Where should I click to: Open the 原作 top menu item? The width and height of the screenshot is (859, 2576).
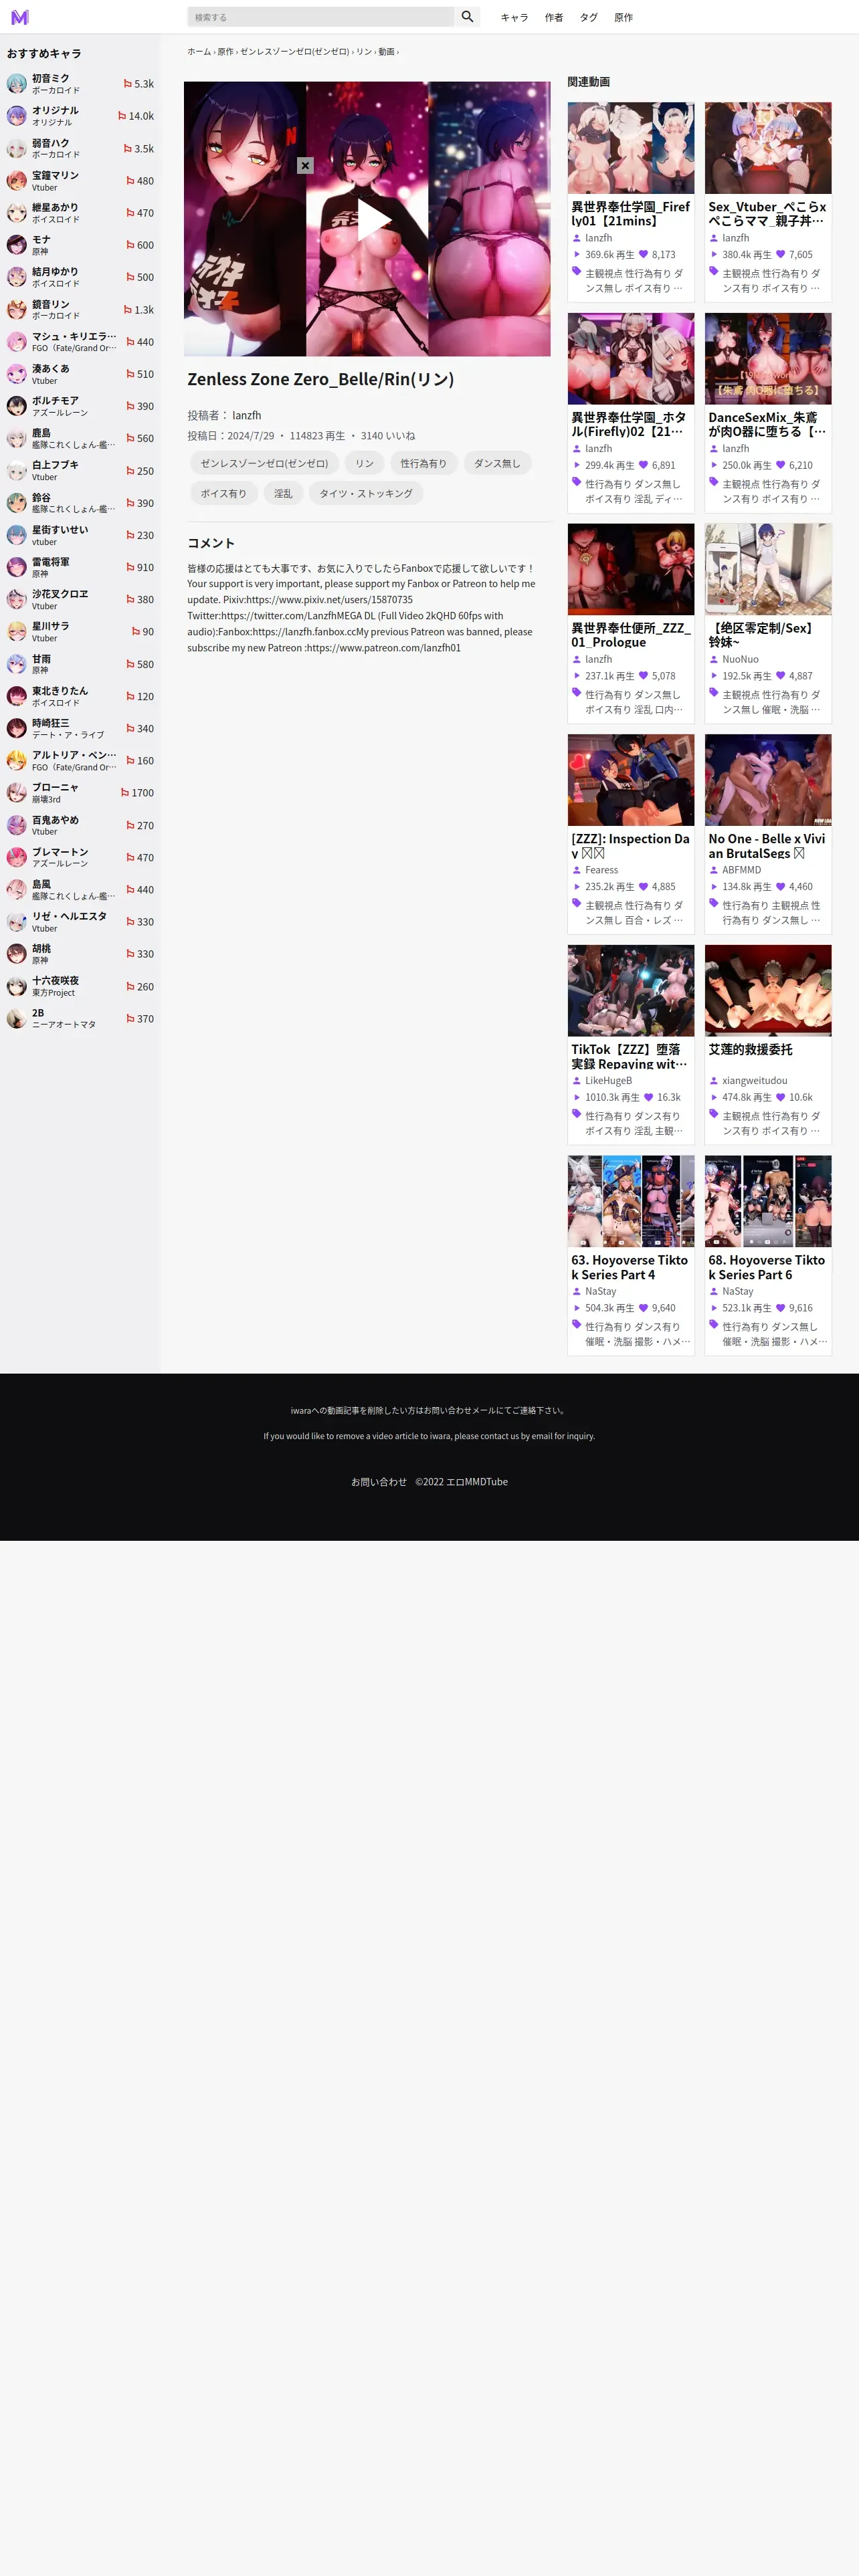(x=623, y=17)
